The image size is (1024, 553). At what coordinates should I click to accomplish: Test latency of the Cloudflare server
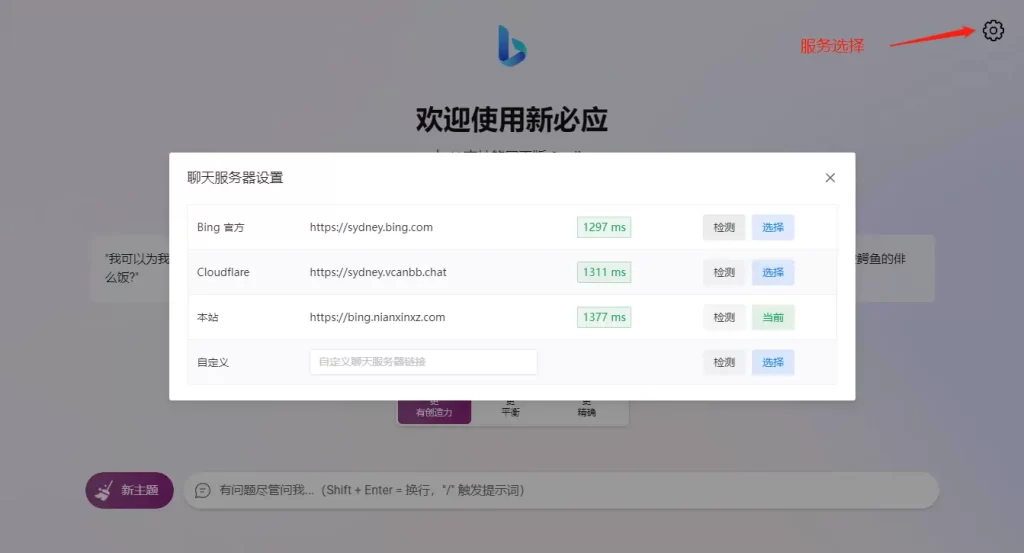(724, 272)
